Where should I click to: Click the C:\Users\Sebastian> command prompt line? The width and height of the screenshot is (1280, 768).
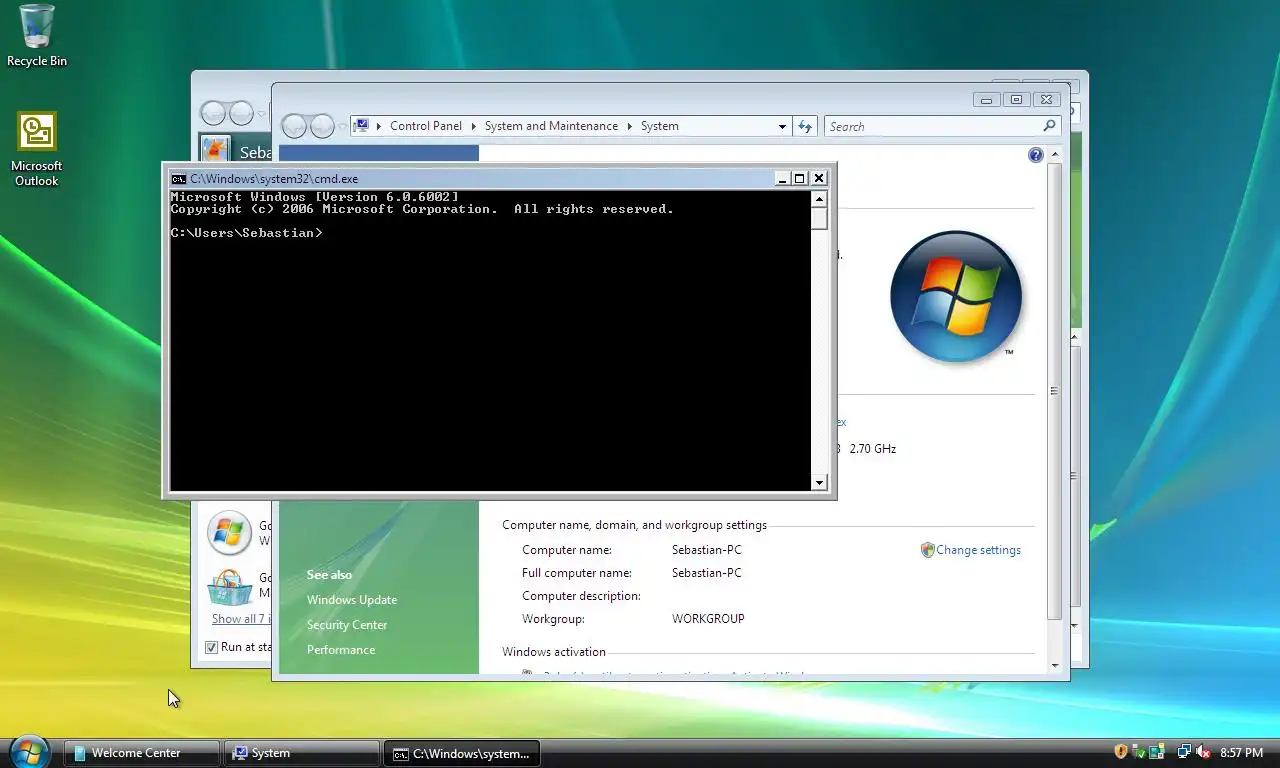click(246, 233)
